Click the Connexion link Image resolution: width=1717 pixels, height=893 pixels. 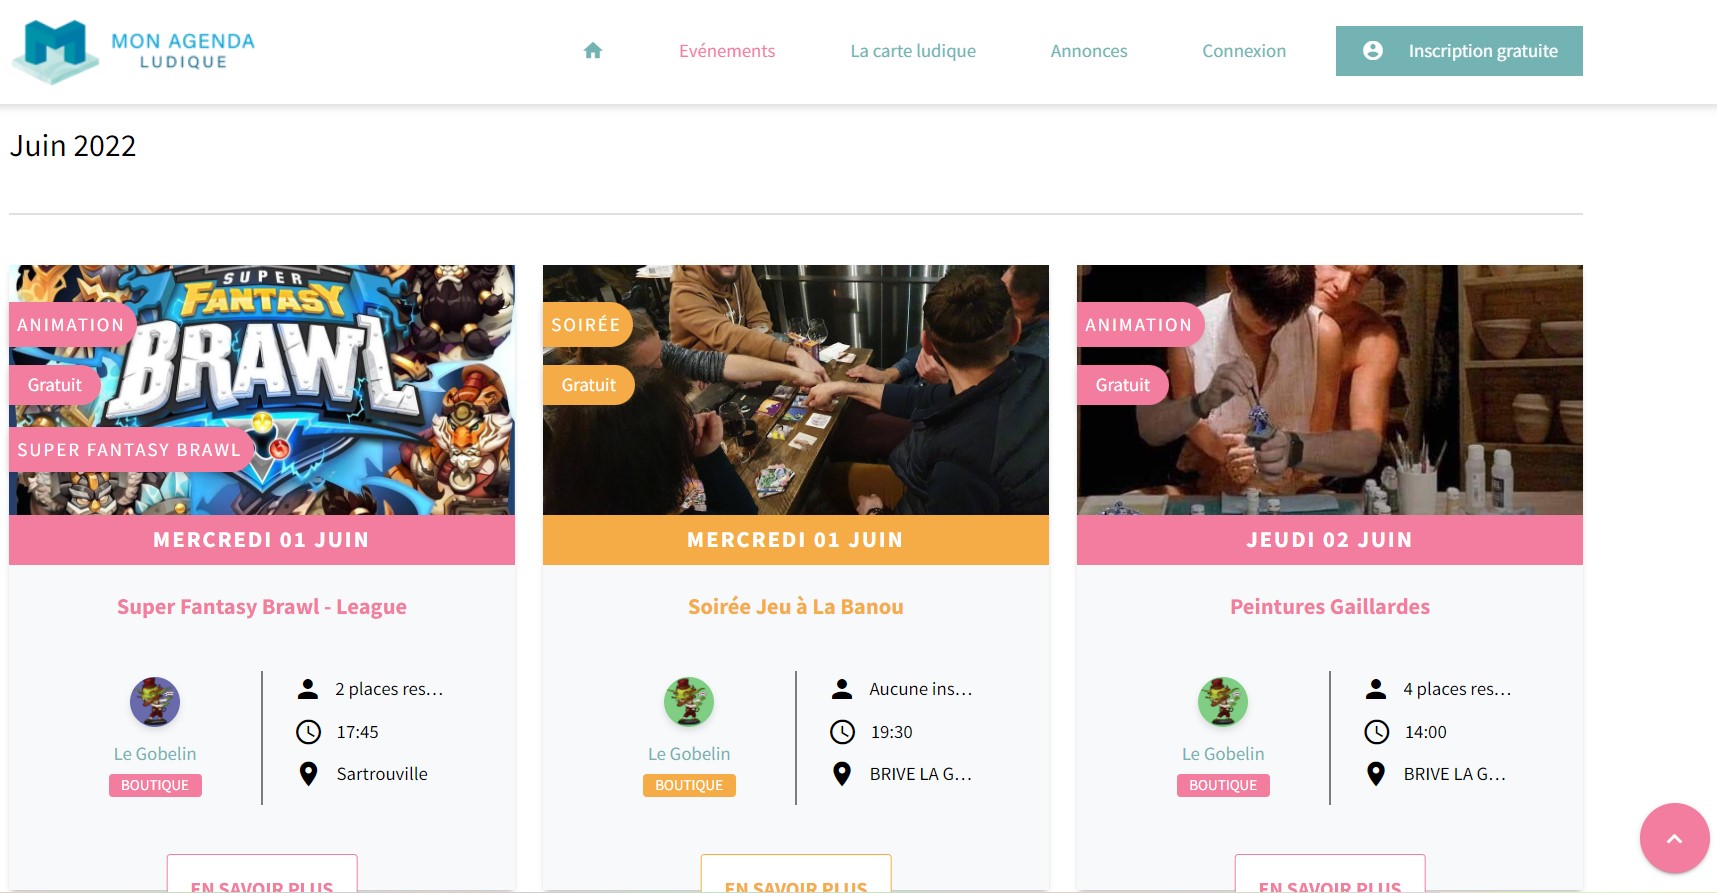[x=1244, y=51]
